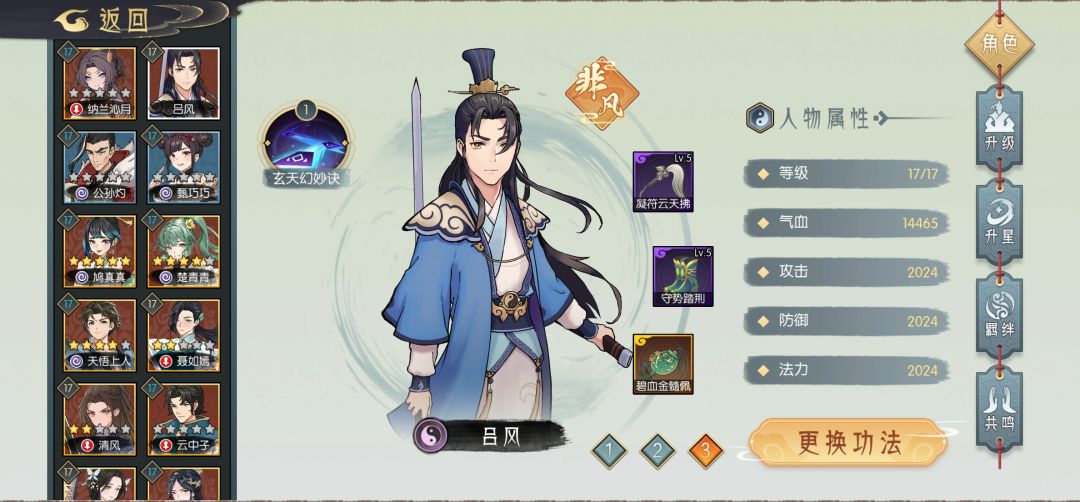Select the 凝符云天拂 weapon equipment icon

pyautogui.click(x=663, y=182)
